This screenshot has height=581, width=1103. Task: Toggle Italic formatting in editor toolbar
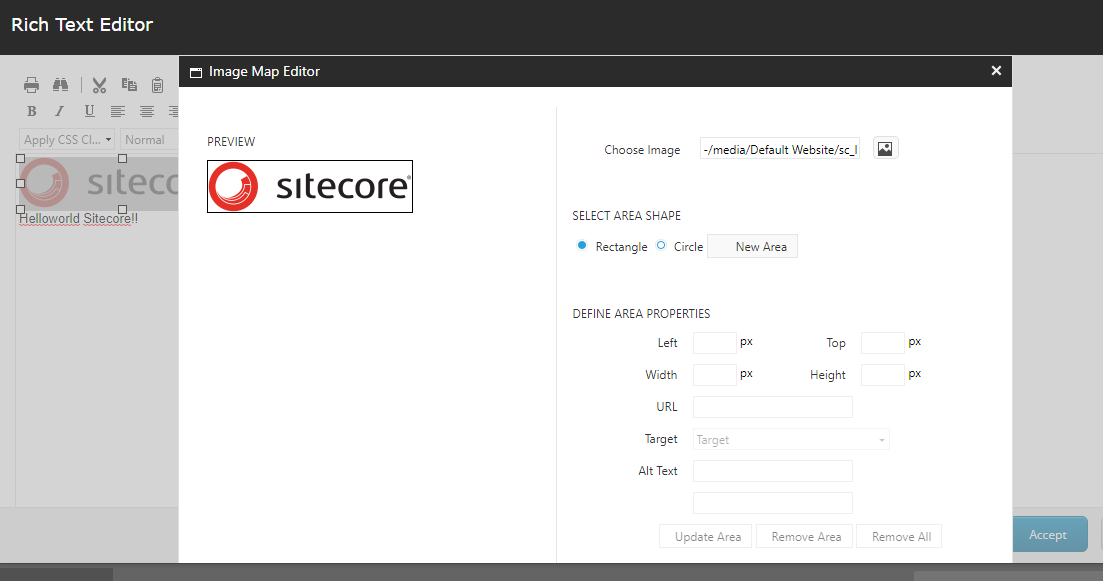coord(60,111)
